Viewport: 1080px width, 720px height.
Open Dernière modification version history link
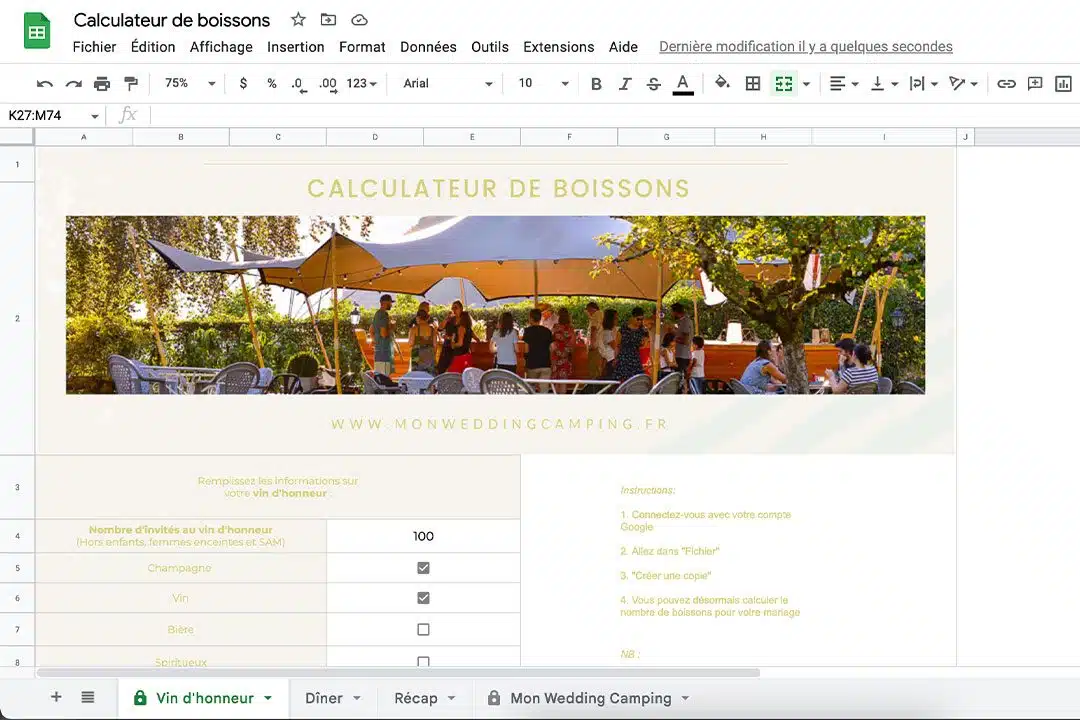pos(806,46)
